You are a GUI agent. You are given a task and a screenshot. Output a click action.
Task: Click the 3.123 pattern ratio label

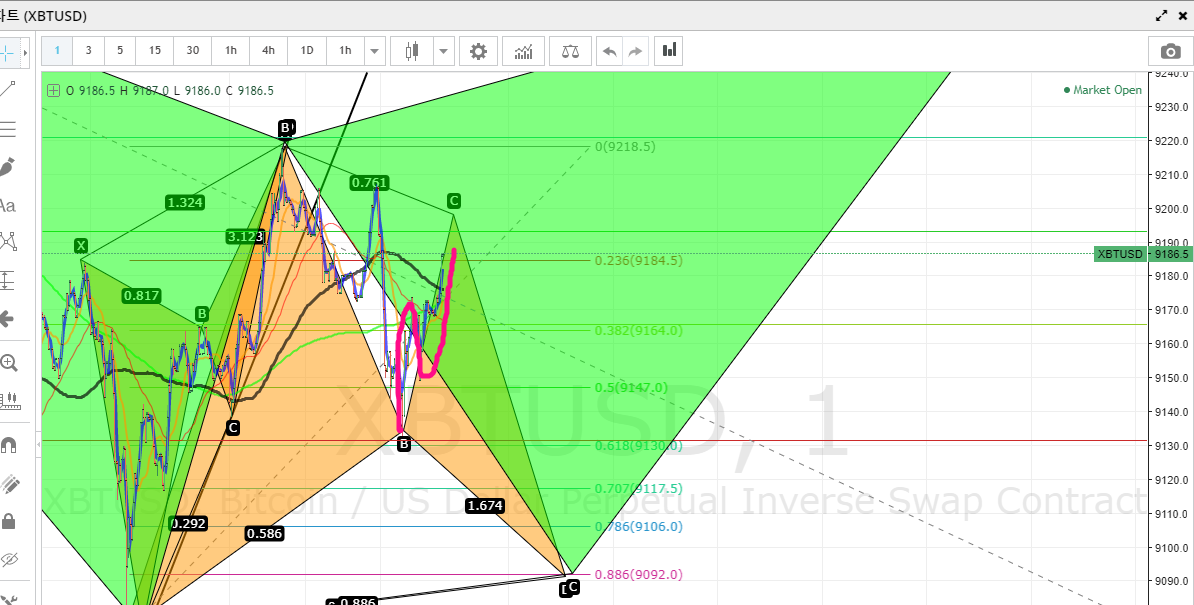(245, 237)
